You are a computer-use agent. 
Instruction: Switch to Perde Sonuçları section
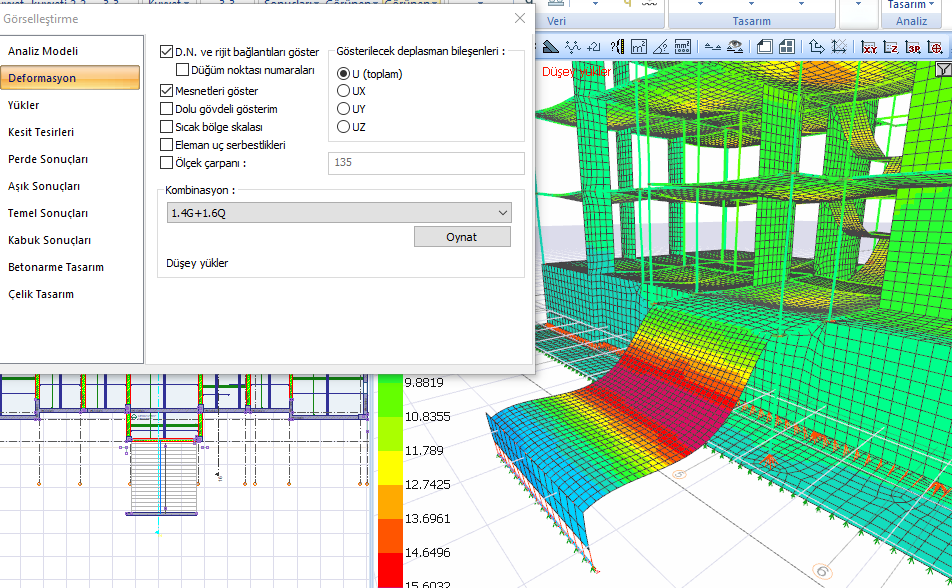point(48,159)
